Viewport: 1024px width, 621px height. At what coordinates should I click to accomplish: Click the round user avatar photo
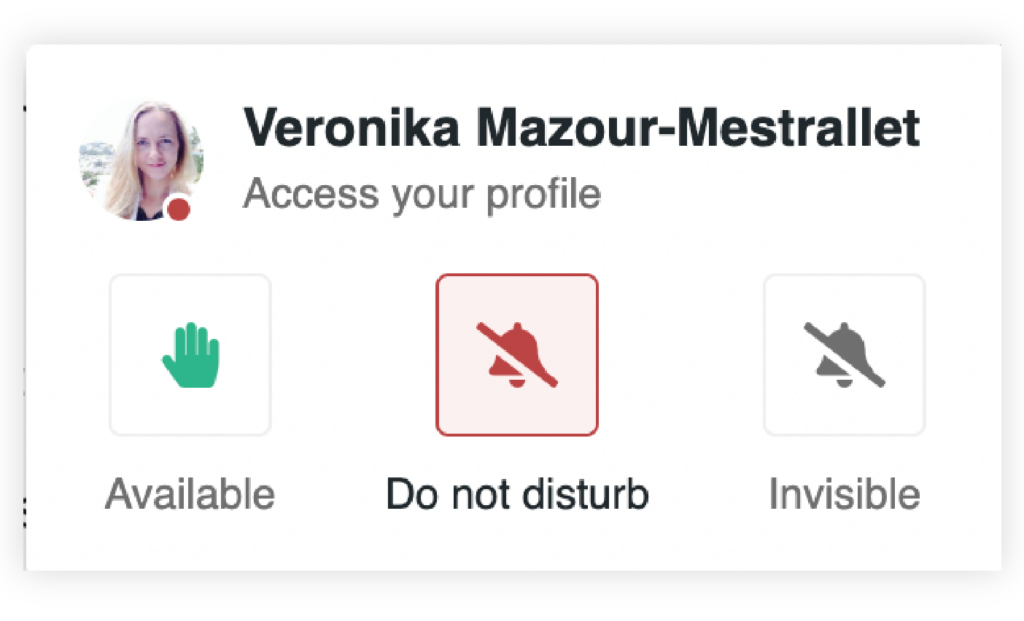point(141,160)
